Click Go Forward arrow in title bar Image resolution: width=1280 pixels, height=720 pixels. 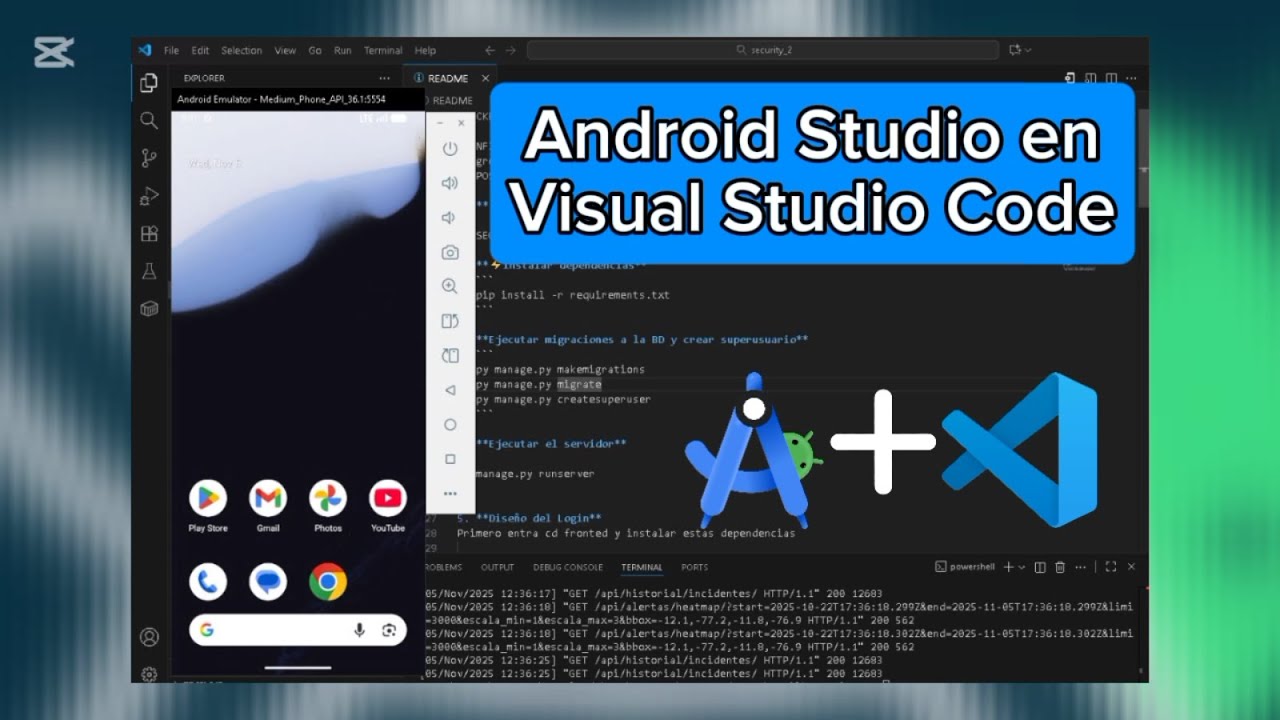tap(511, 50)
